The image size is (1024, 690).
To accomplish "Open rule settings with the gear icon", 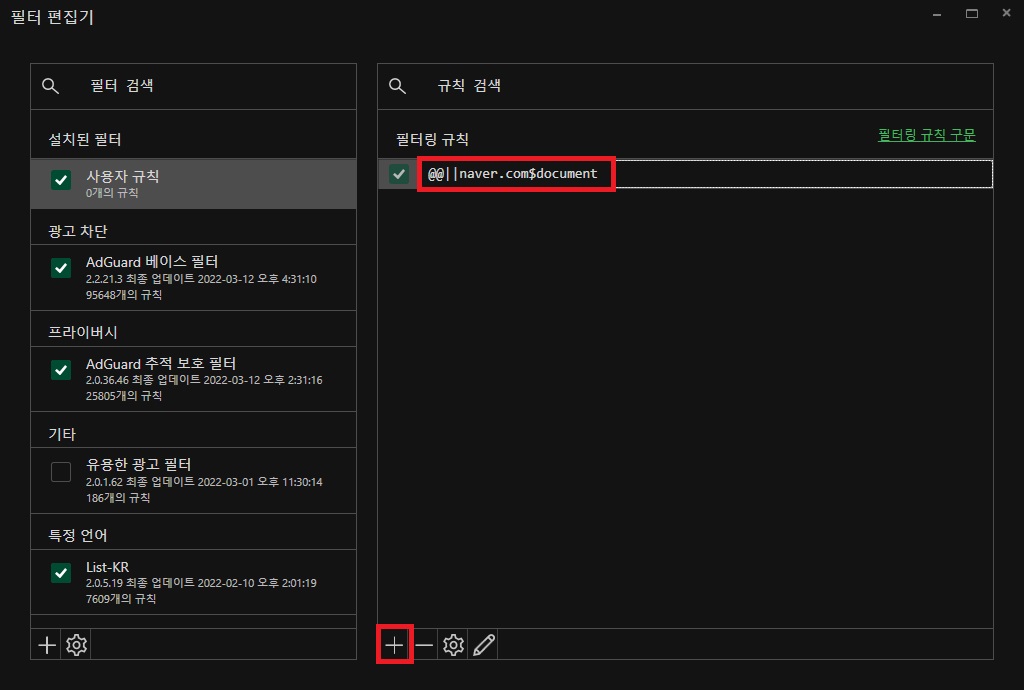I will [x=453, y=644].
